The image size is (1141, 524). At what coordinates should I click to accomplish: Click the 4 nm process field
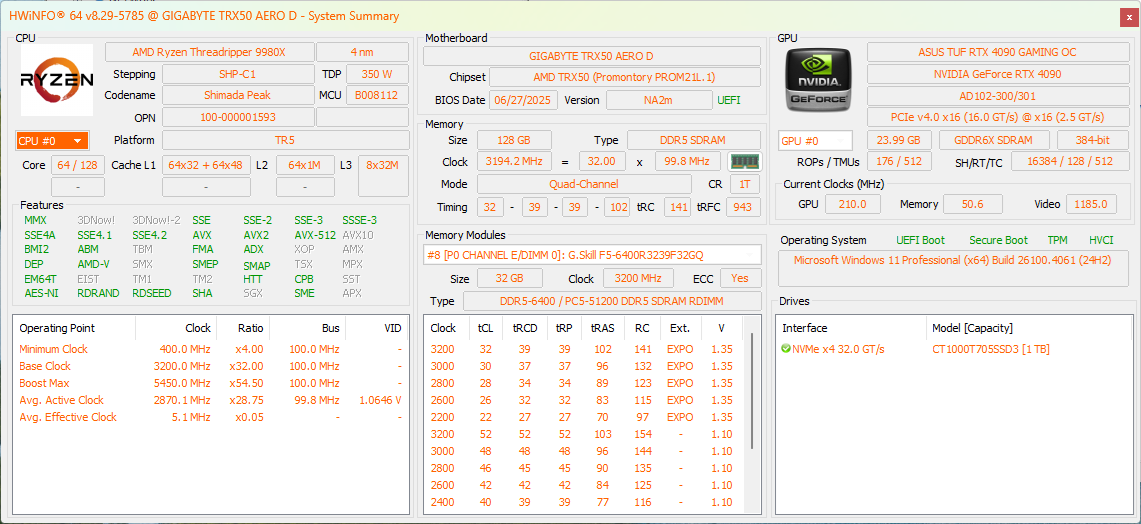tap(362, 52)
